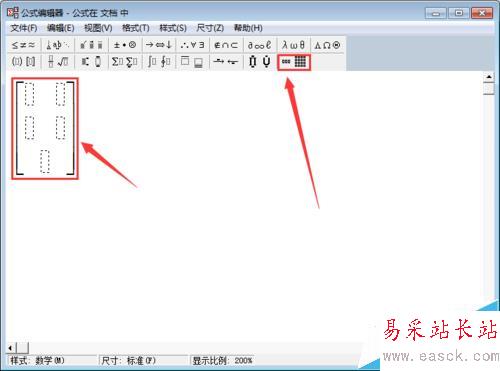
Task: Open the operator symbols palette (±•⊗)
Action: click(x=125, y=45)
